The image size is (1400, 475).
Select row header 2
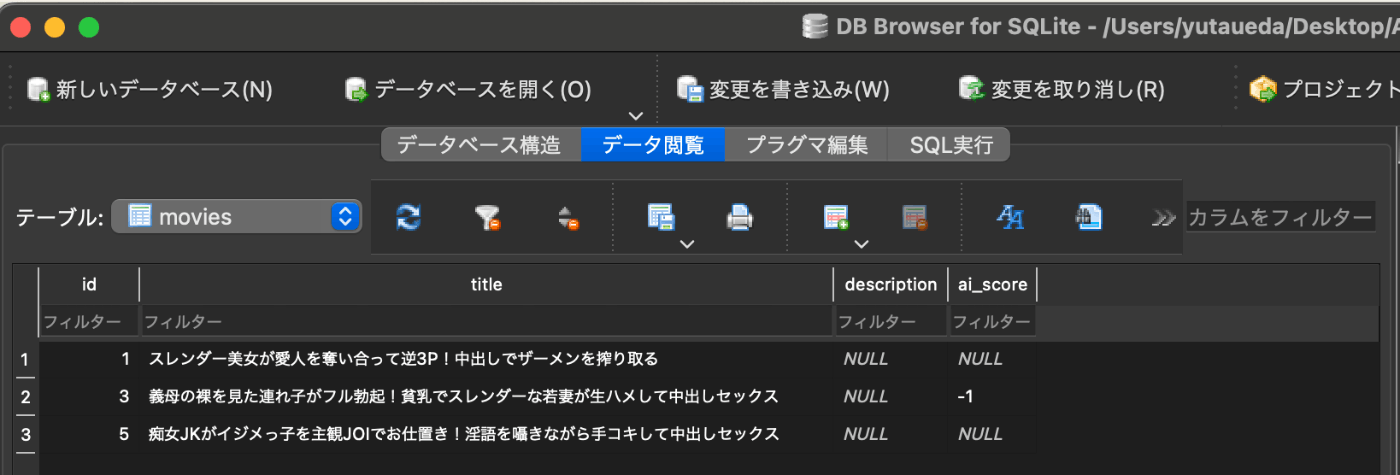25,396
